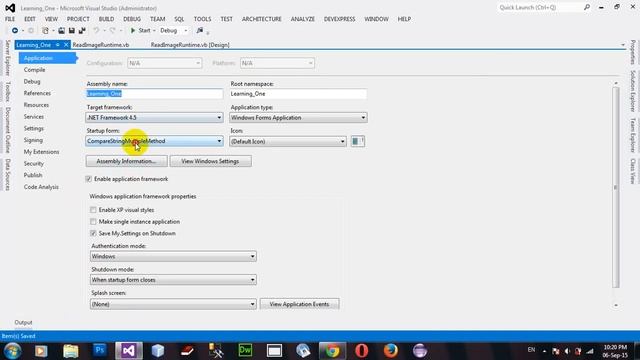Select the Code Analysis properties page

pyautogui.click(x=41, y=187)
